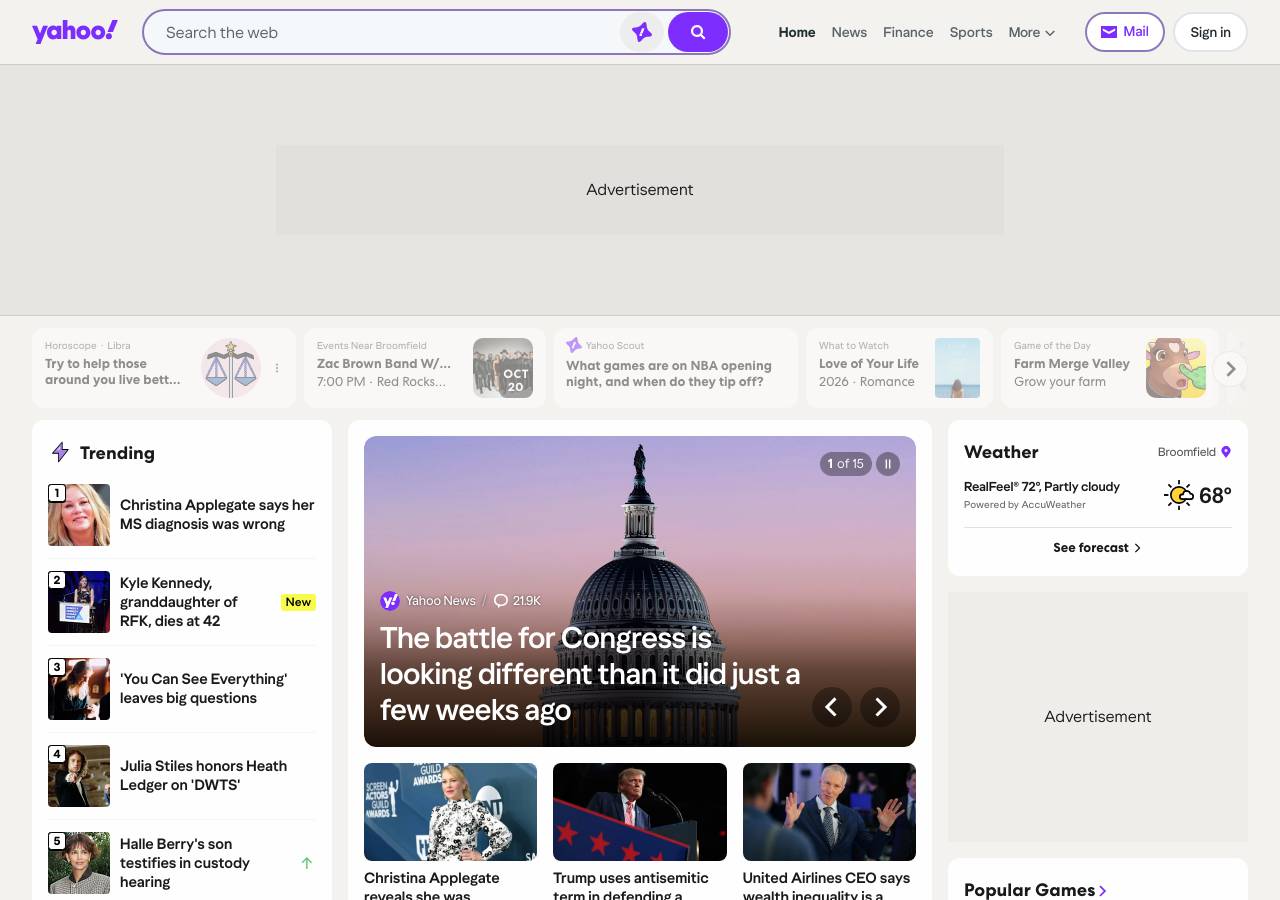Expand the More navigation menu

(x=1032, y=32)
